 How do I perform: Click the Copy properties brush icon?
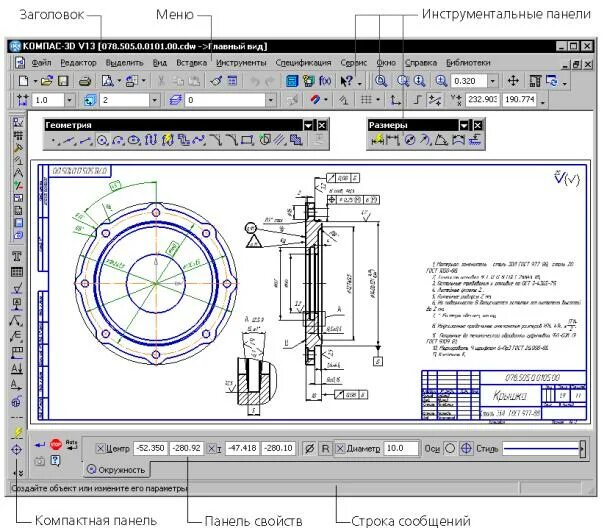click(216, 81)
